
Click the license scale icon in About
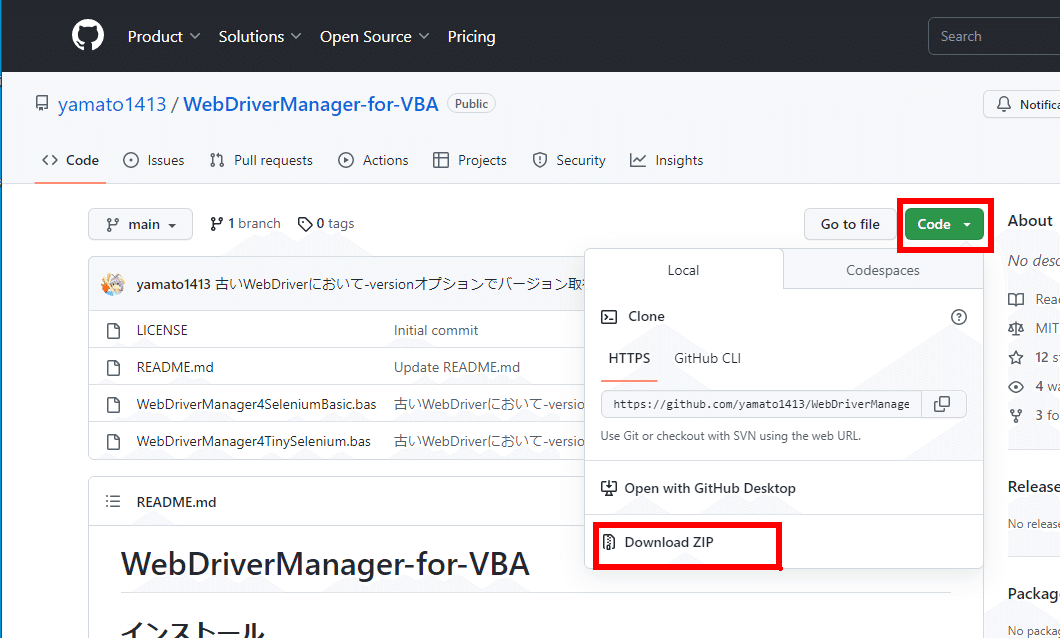point(1016,328)
